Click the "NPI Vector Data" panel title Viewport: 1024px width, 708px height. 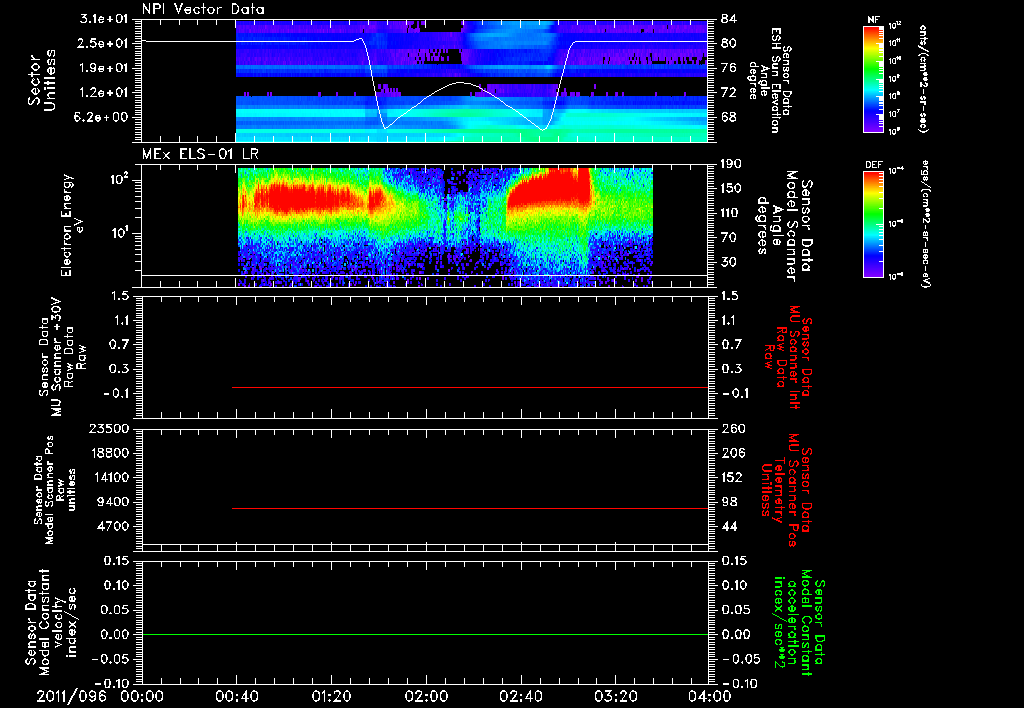(203, 9)
